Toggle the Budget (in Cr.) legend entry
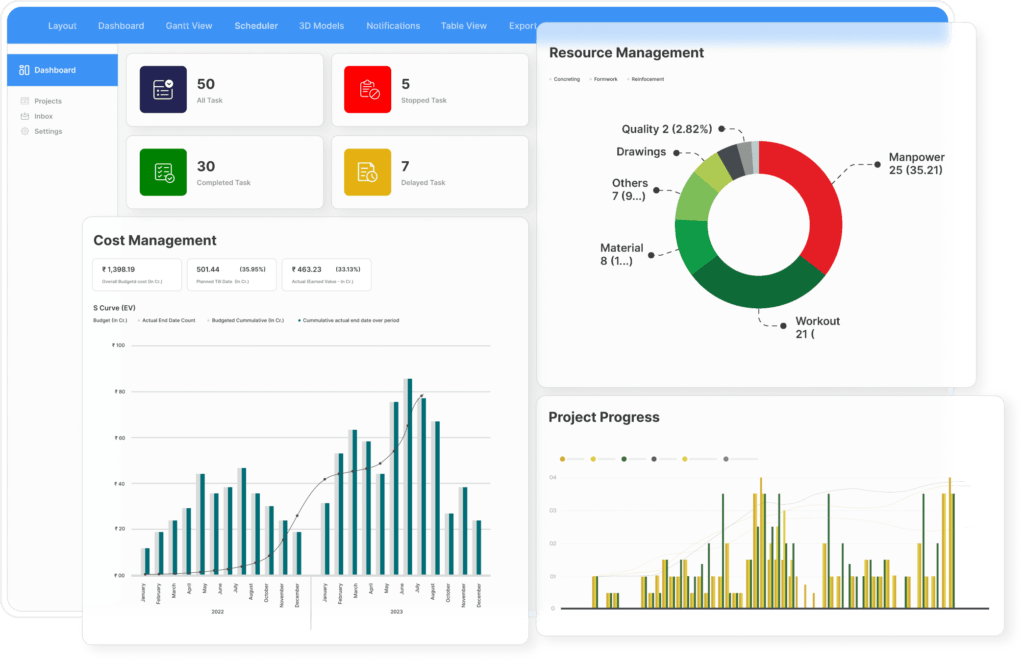The height and width of the screenshot is (662, 1024). [x=110, y=321]
